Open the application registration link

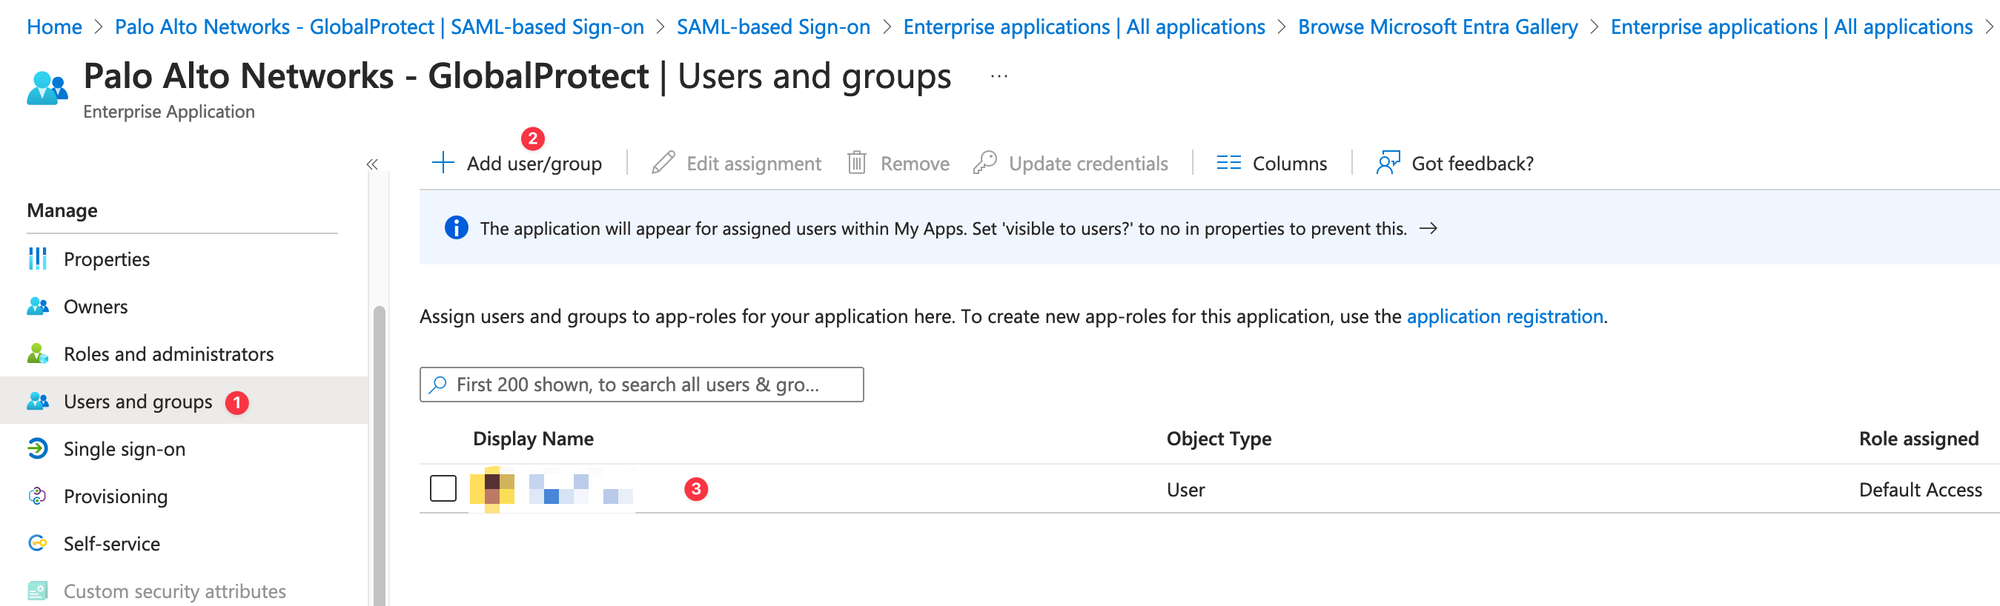coord(1504,317)
